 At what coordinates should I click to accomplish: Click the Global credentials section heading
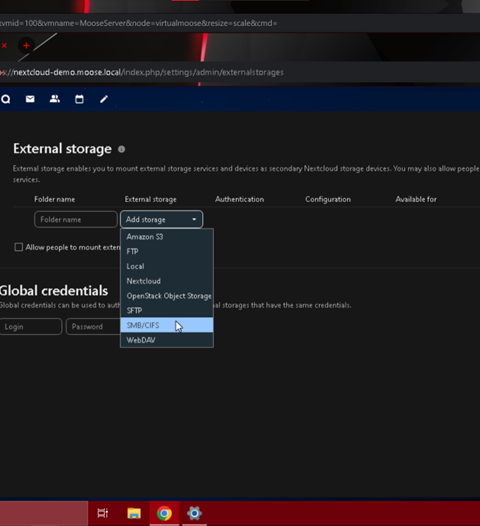54,291
